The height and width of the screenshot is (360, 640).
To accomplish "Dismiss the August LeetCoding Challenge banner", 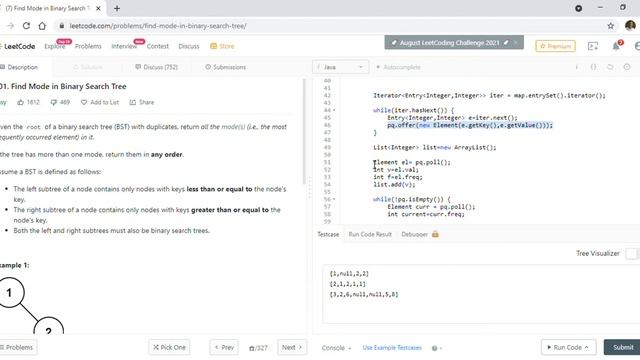I will pos(516,42).
